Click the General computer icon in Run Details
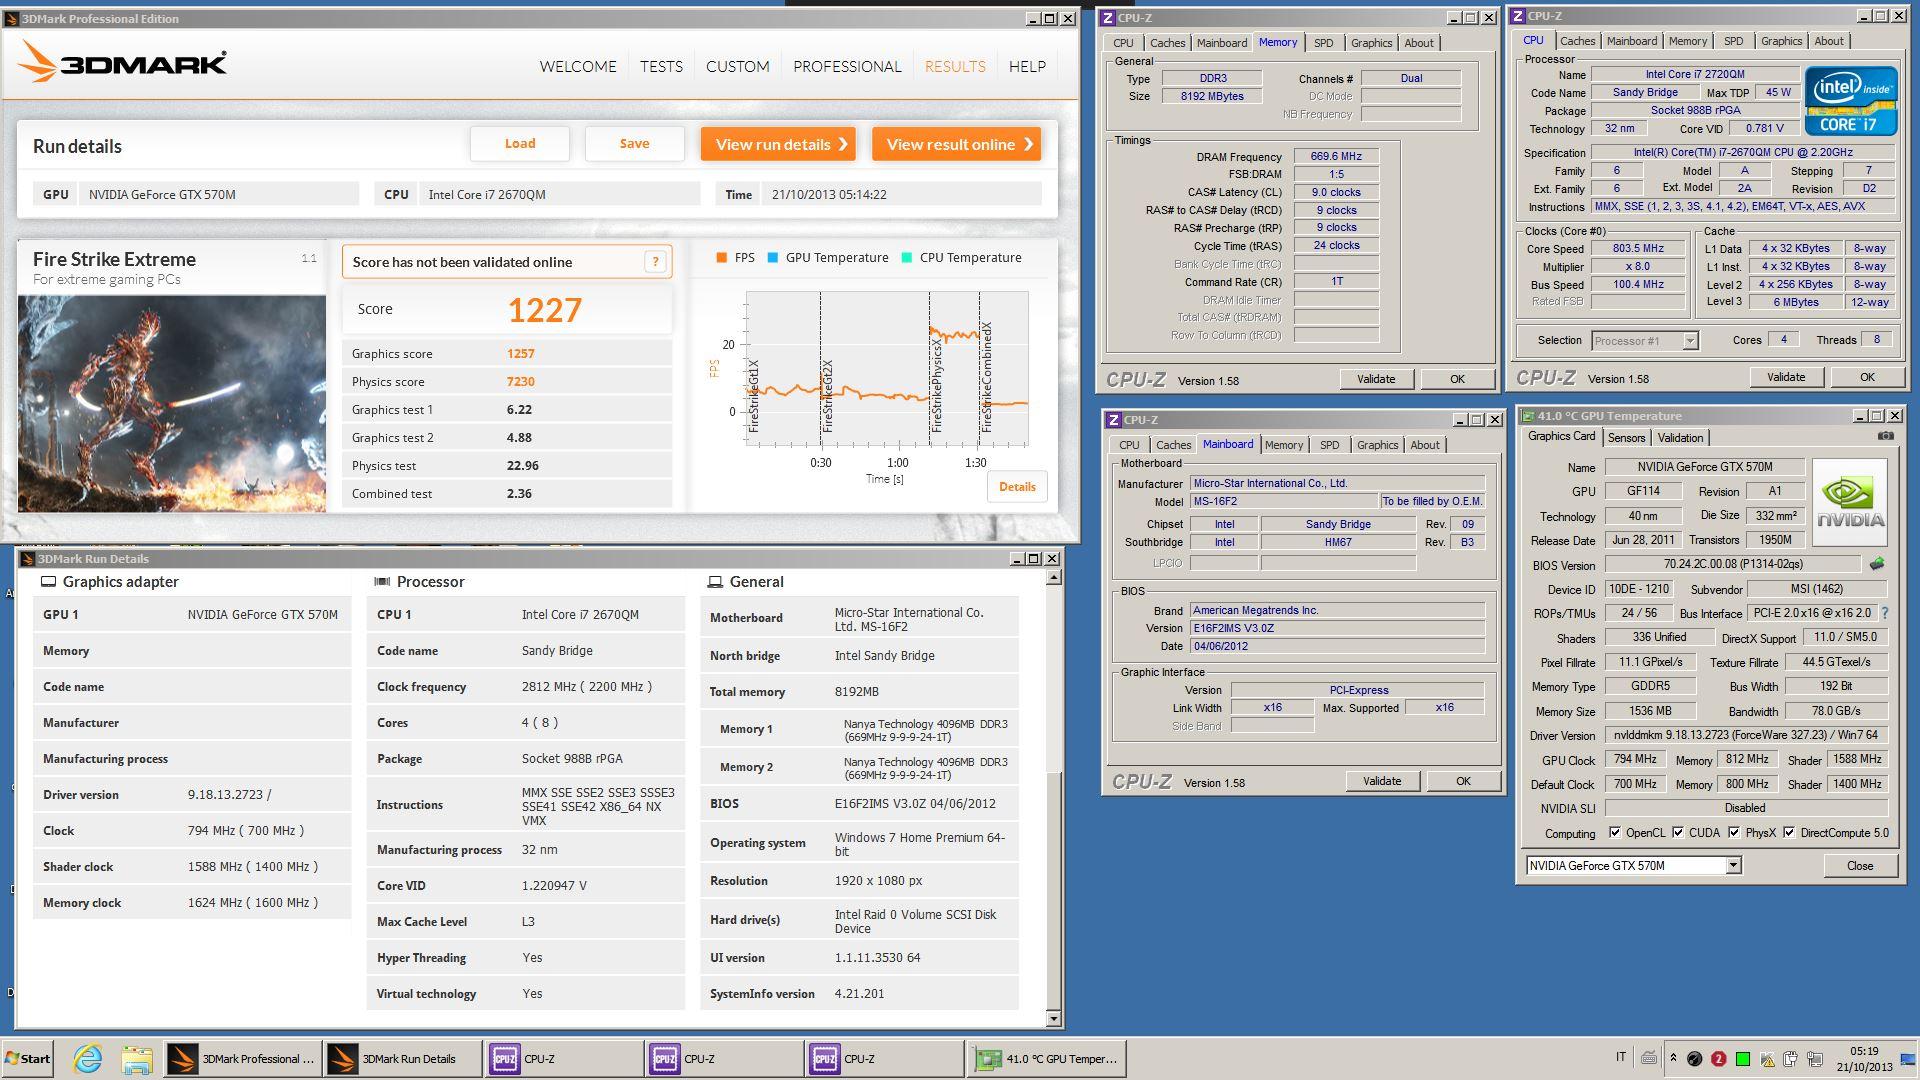 click(x=715, y=581)
